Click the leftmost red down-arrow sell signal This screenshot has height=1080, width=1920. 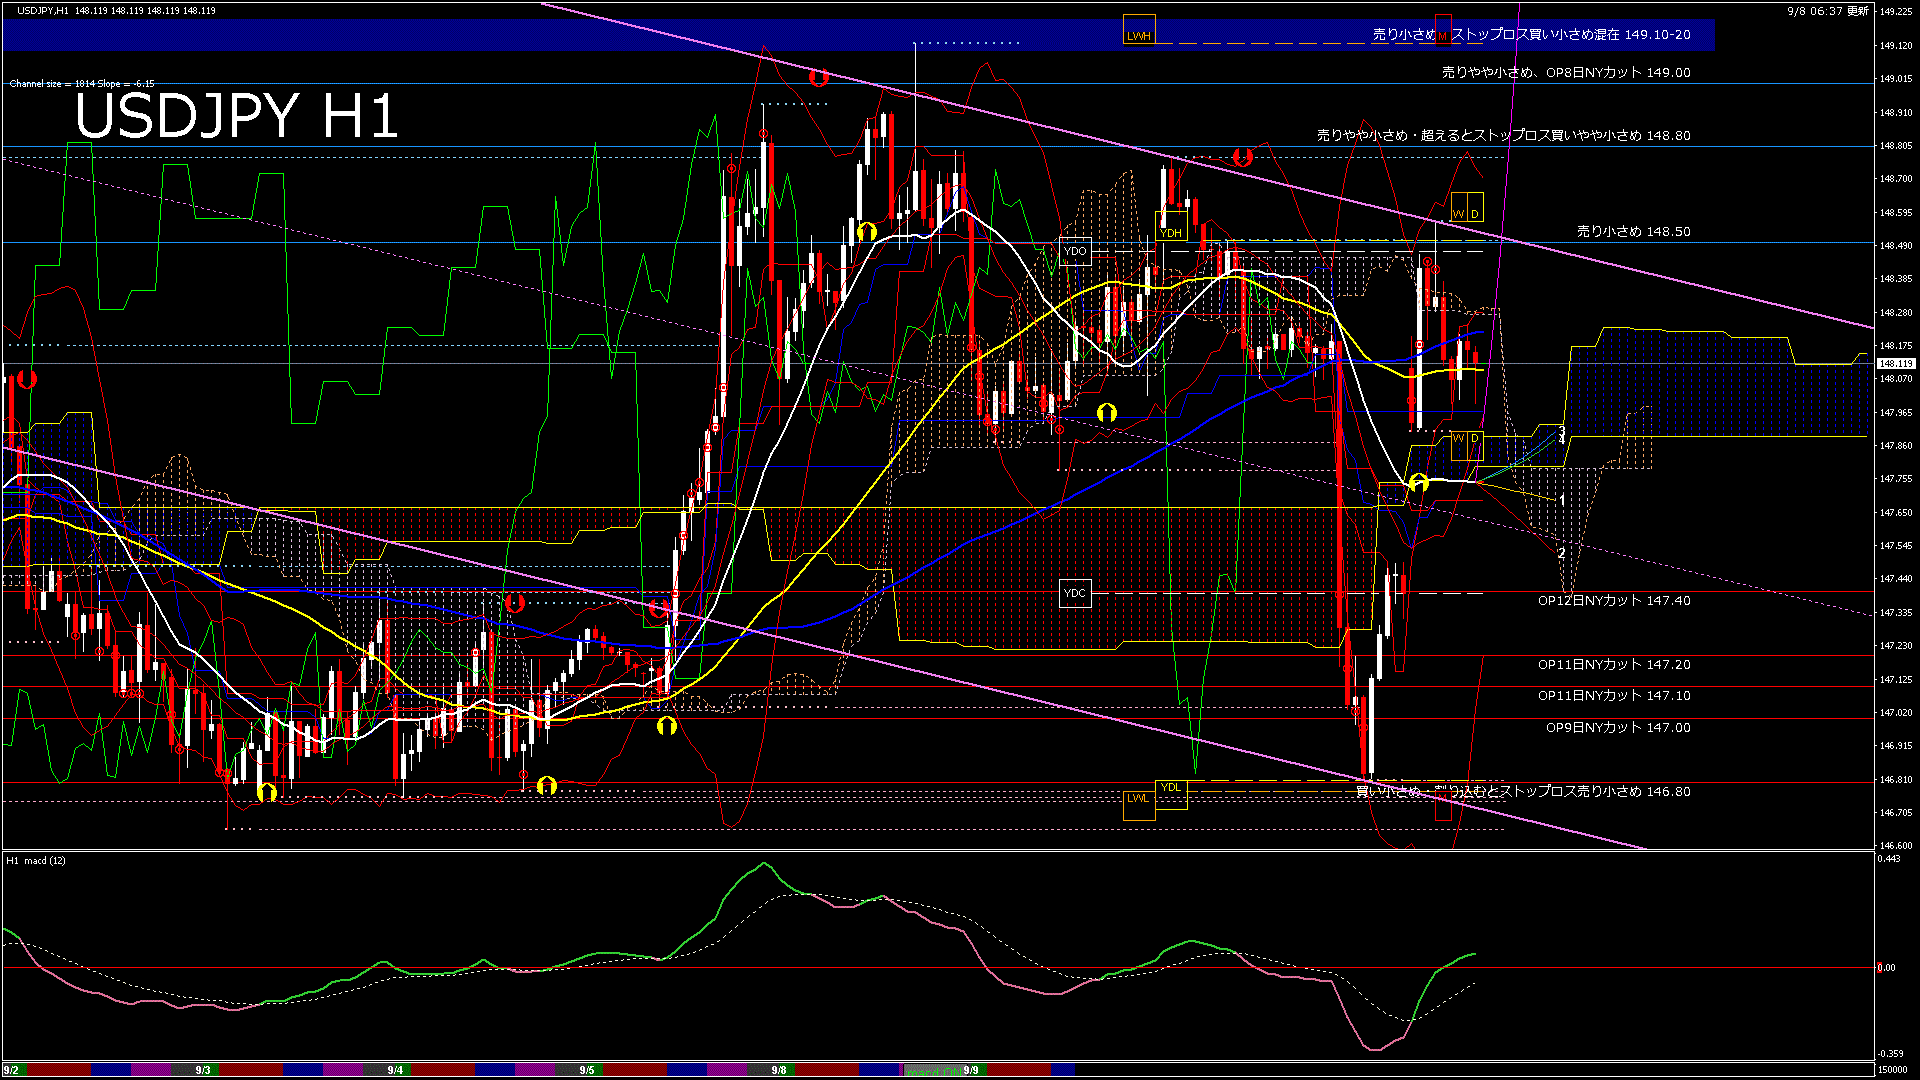27,379
